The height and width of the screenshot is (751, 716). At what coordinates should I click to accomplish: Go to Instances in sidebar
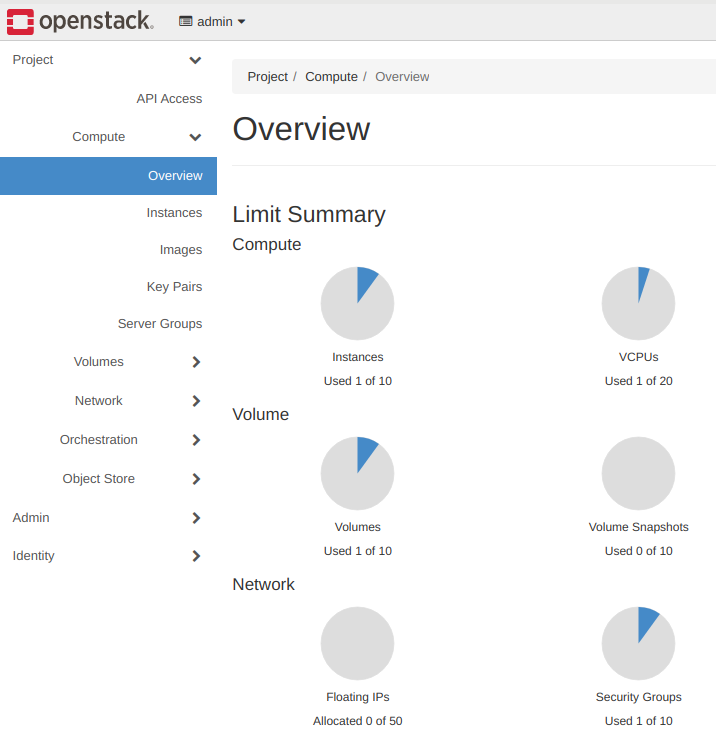(x=174, y=213)
